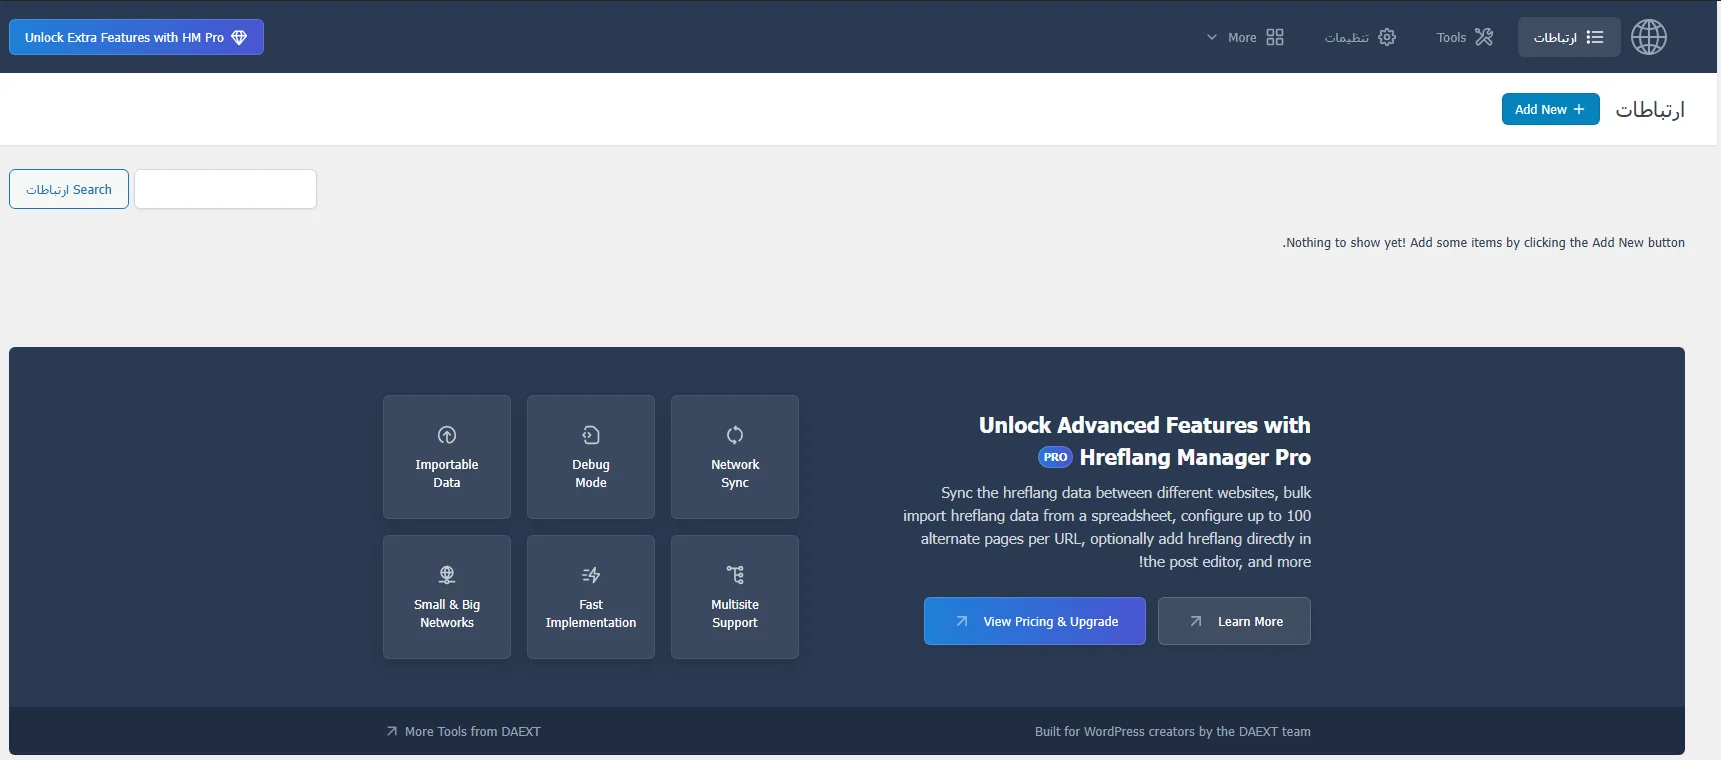Open the Tools menu item
1721x760 pixels.
tap(1464, 37)
